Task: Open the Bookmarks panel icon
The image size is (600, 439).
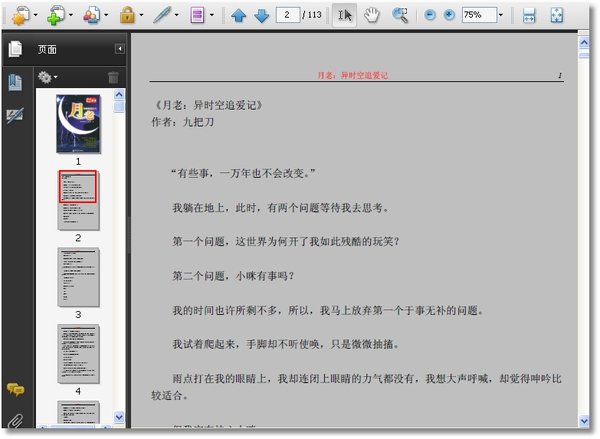Action: (x=15, y=82)
